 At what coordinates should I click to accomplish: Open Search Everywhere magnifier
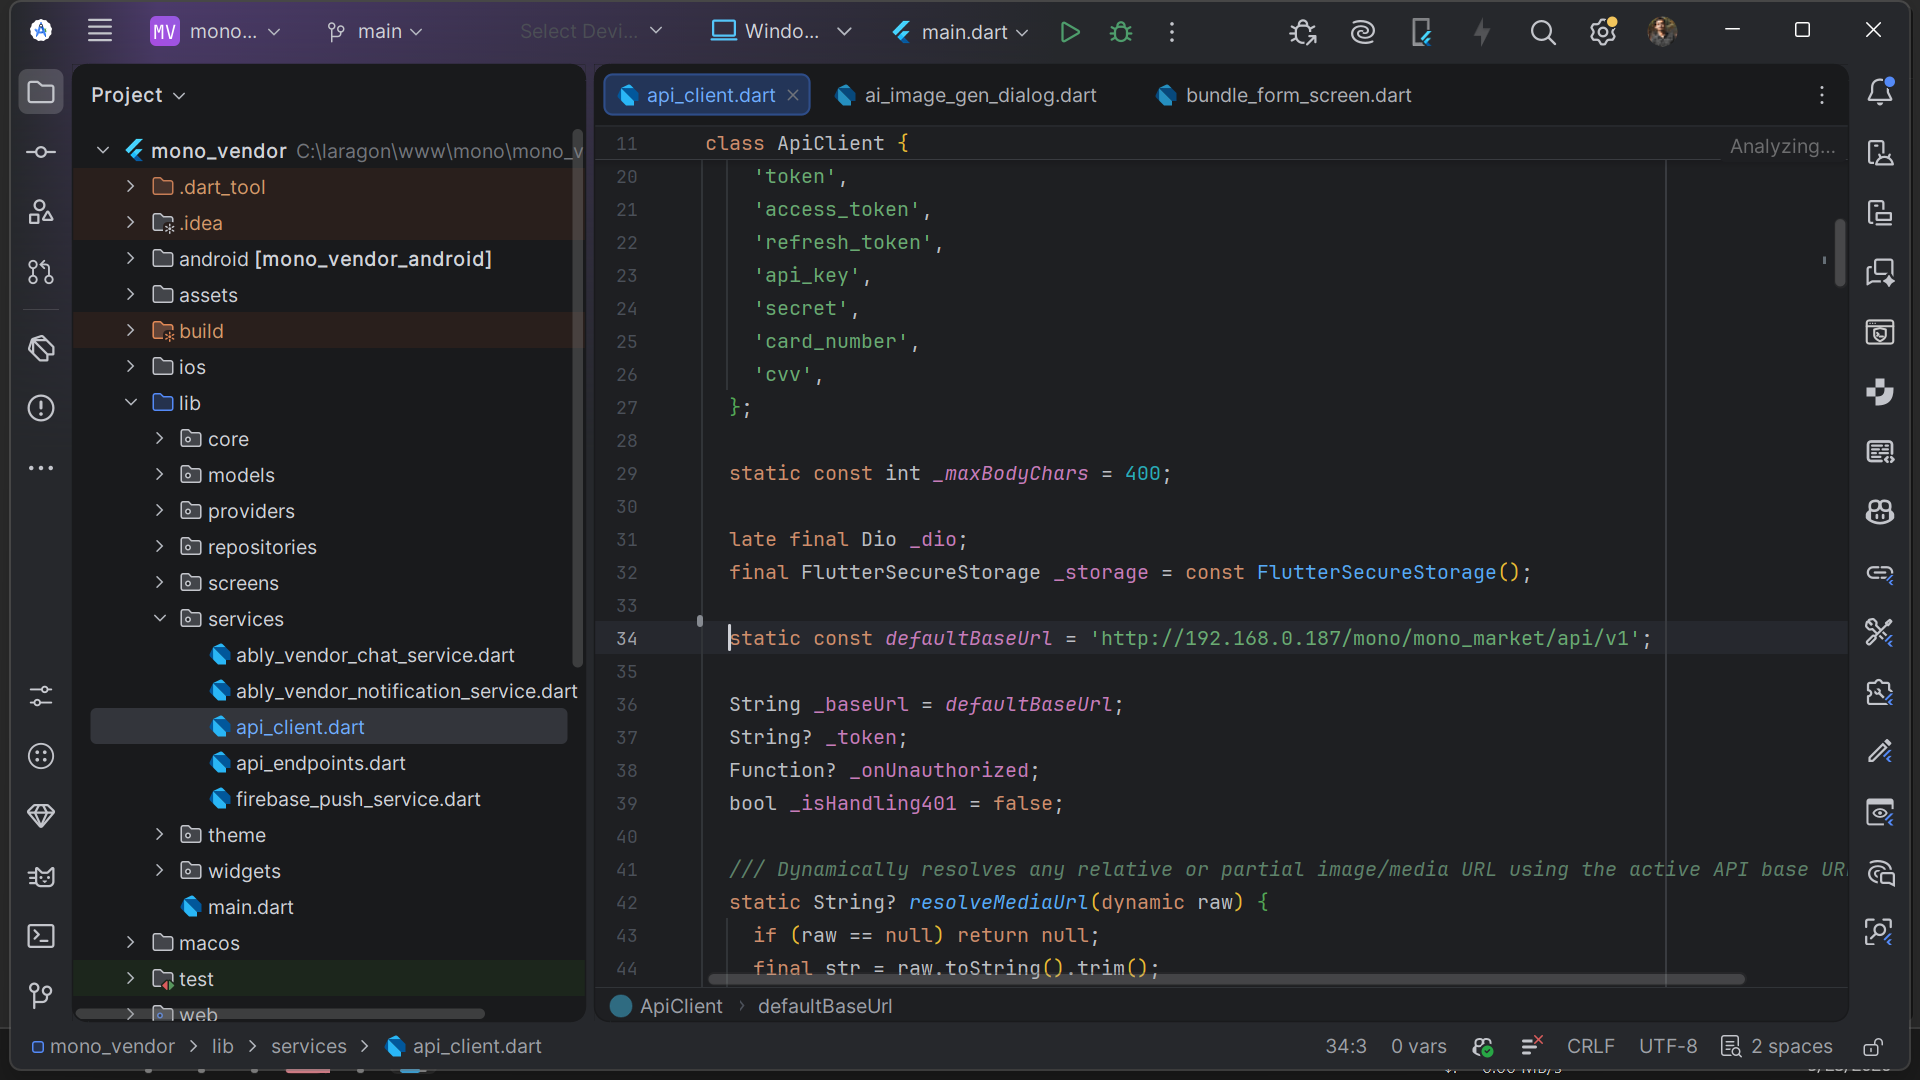tap(1543, 32)
